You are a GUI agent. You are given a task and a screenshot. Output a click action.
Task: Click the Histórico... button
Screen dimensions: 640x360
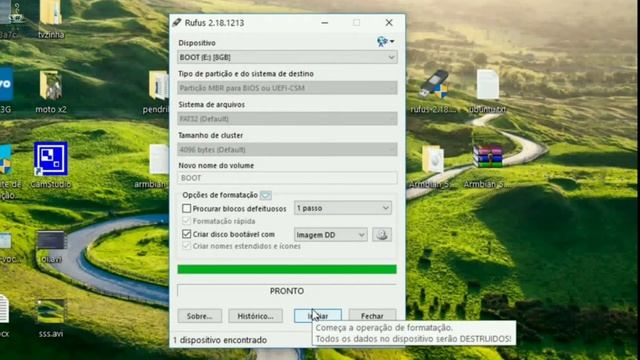[256, 316]
